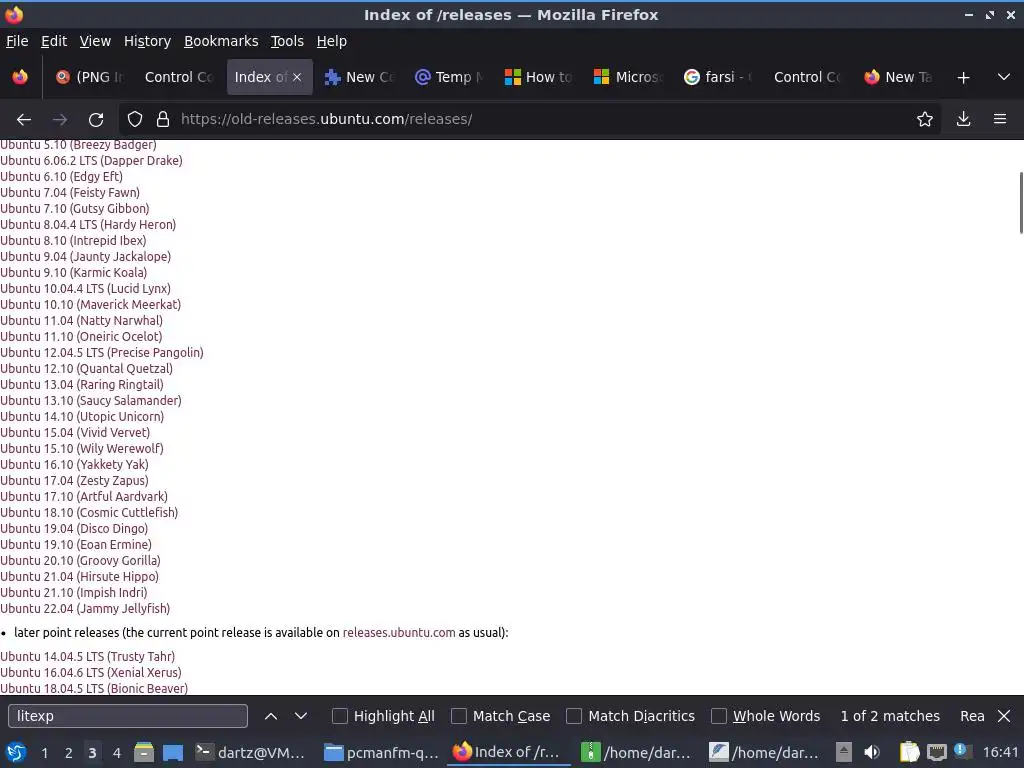Click the show desktop taskbar icon

(173, 752)
